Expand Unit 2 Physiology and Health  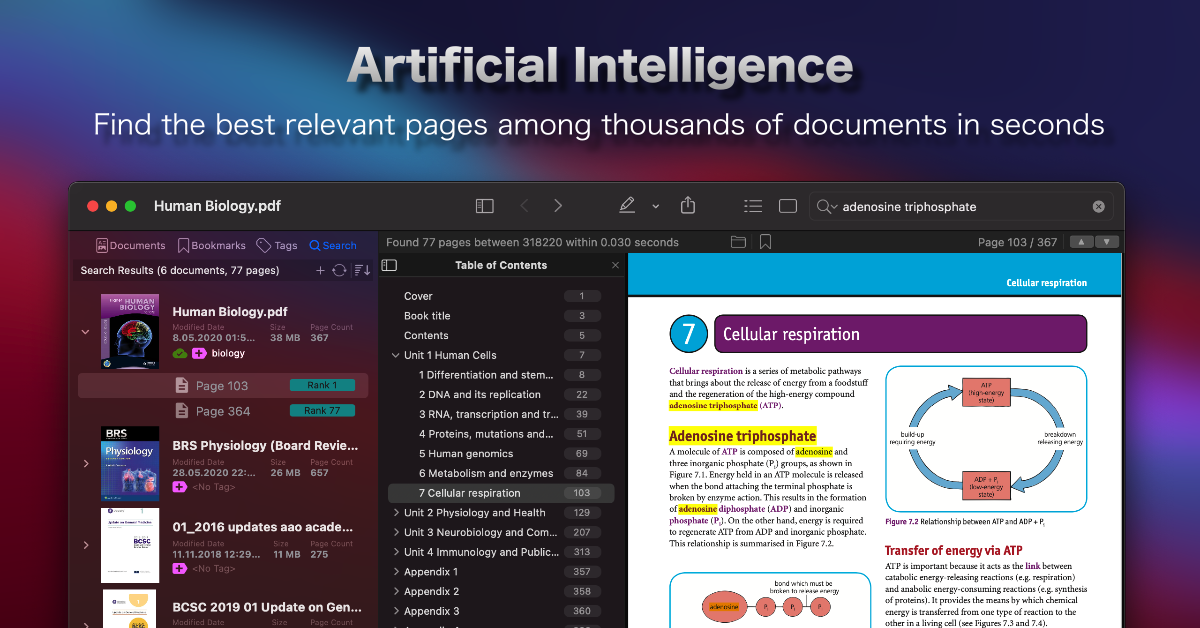[396, 513]
